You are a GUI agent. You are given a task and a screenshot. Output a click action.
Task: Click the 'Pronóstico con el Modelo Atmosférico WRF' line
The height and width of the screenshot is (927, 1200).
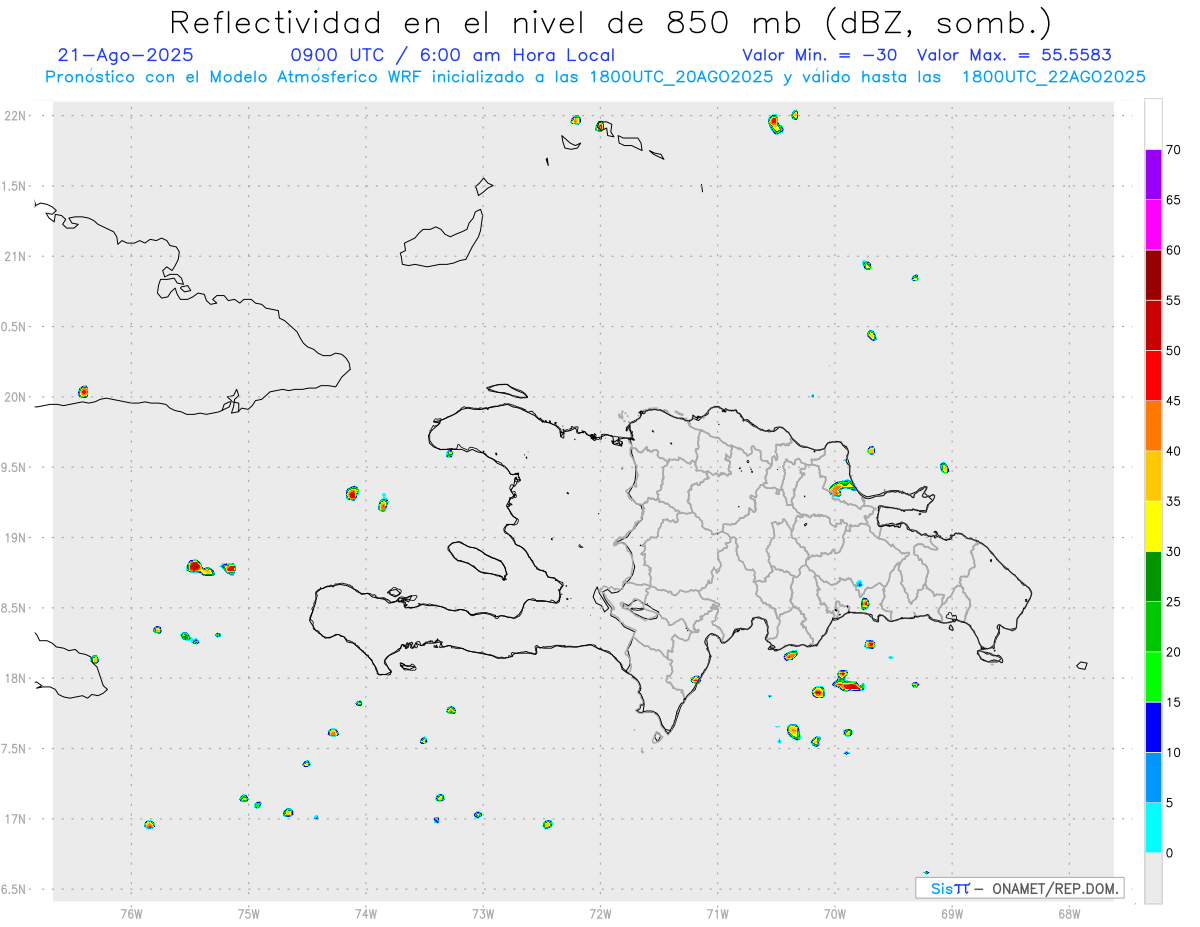236,77
